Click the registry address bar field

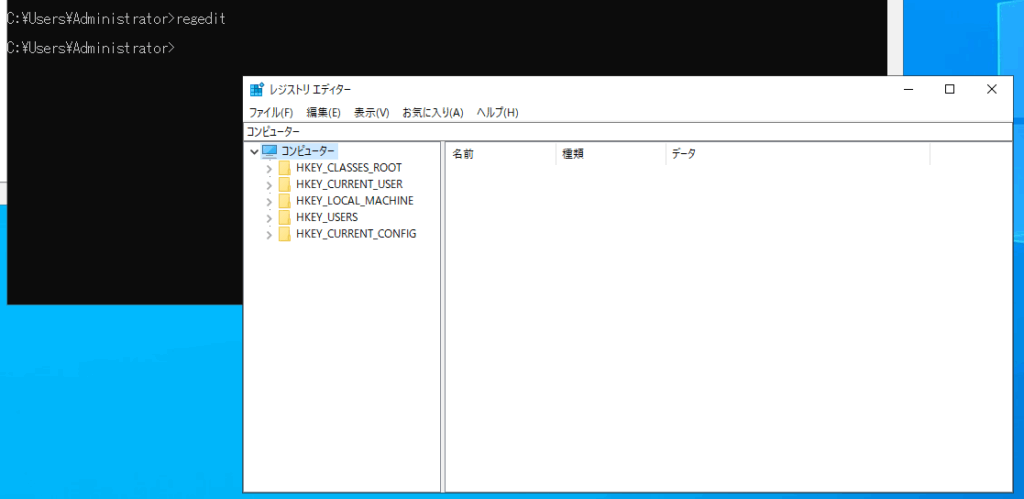click(x=628, y=132)
